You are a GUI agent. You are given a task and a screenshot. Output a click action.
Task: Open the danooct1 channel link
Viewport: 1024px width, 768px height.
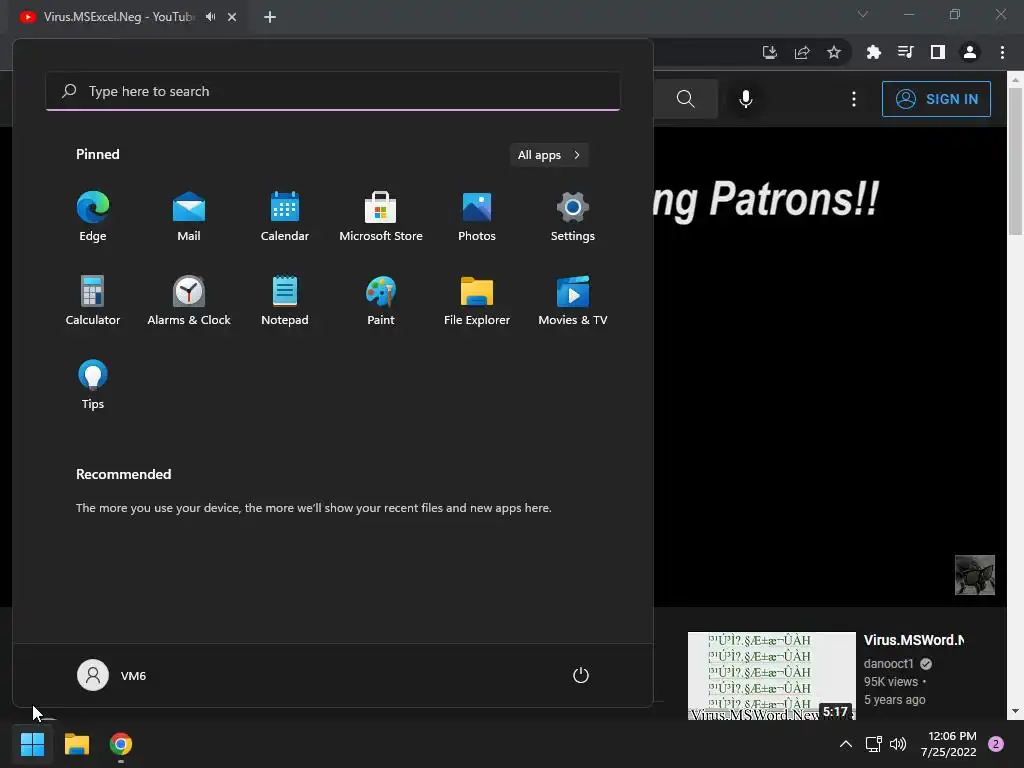tap(888, 664)
